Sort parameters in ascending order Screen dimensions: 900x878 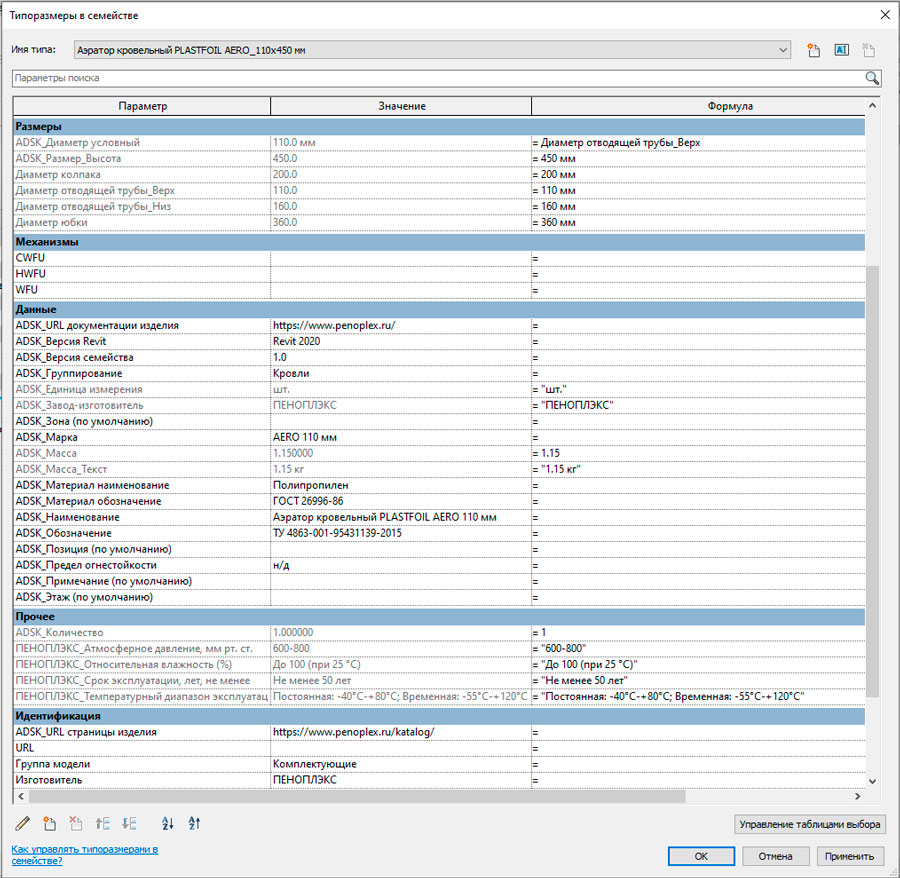point(168,824)
